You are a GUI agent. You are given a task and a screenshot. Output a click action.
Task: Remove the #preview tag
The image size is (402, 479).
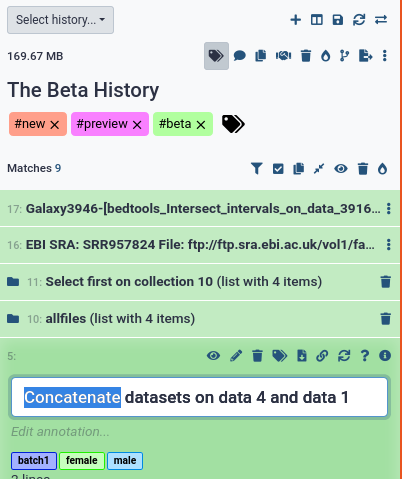(x=137, y=125)
